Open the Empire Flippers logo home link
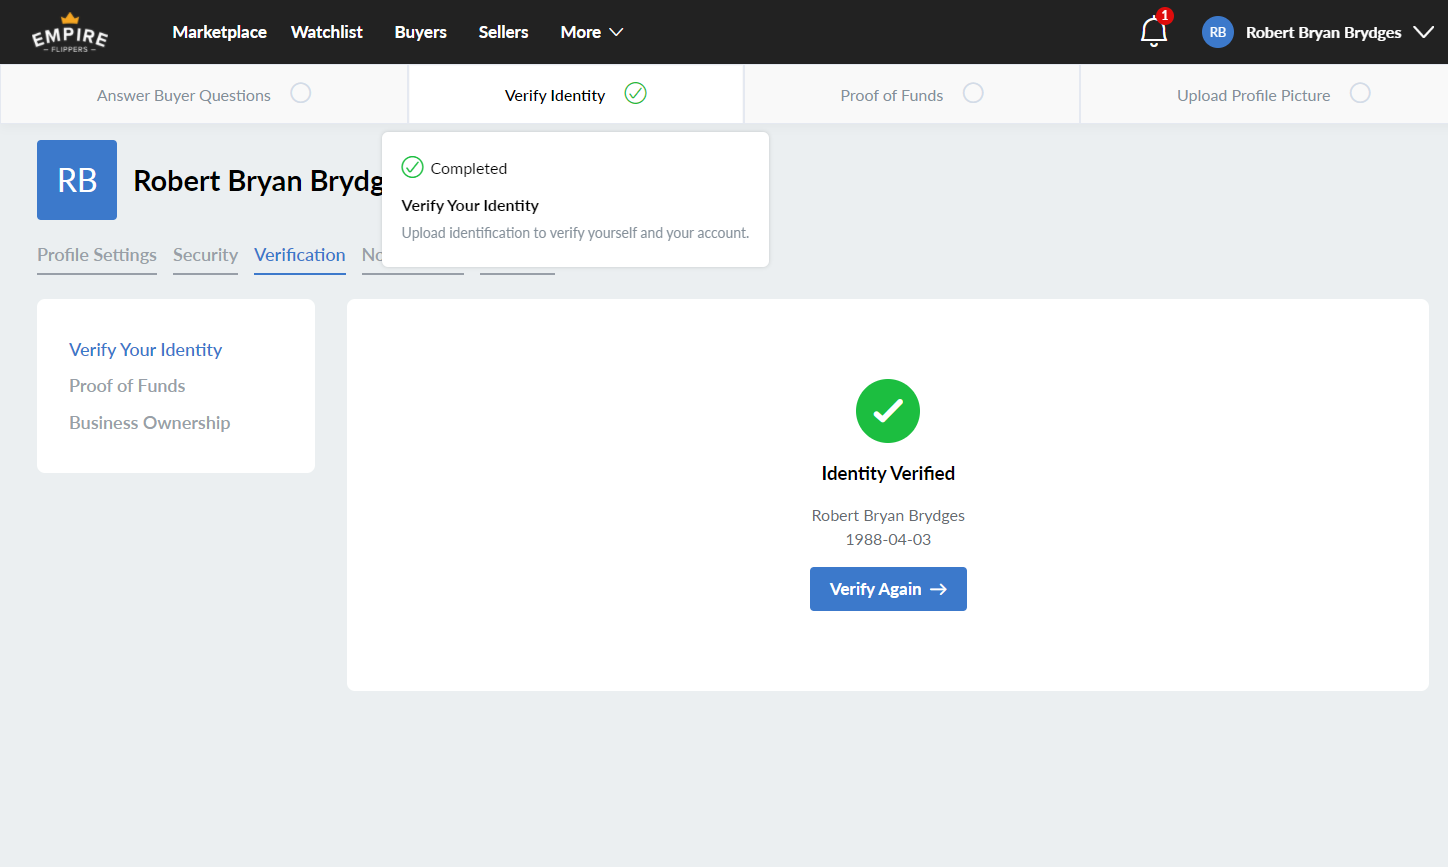The width and height of the screenshot is (1448, 867). pyautogui.click(x=70, y=32)
